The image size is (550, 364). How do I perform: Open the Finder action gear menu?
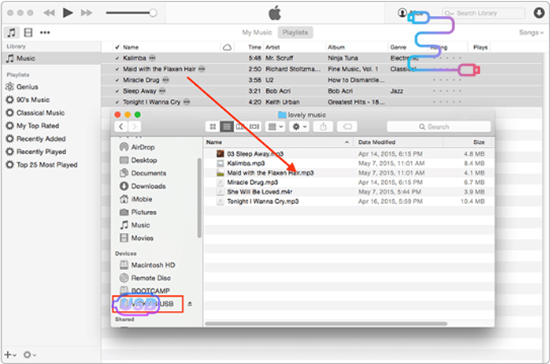299,127
